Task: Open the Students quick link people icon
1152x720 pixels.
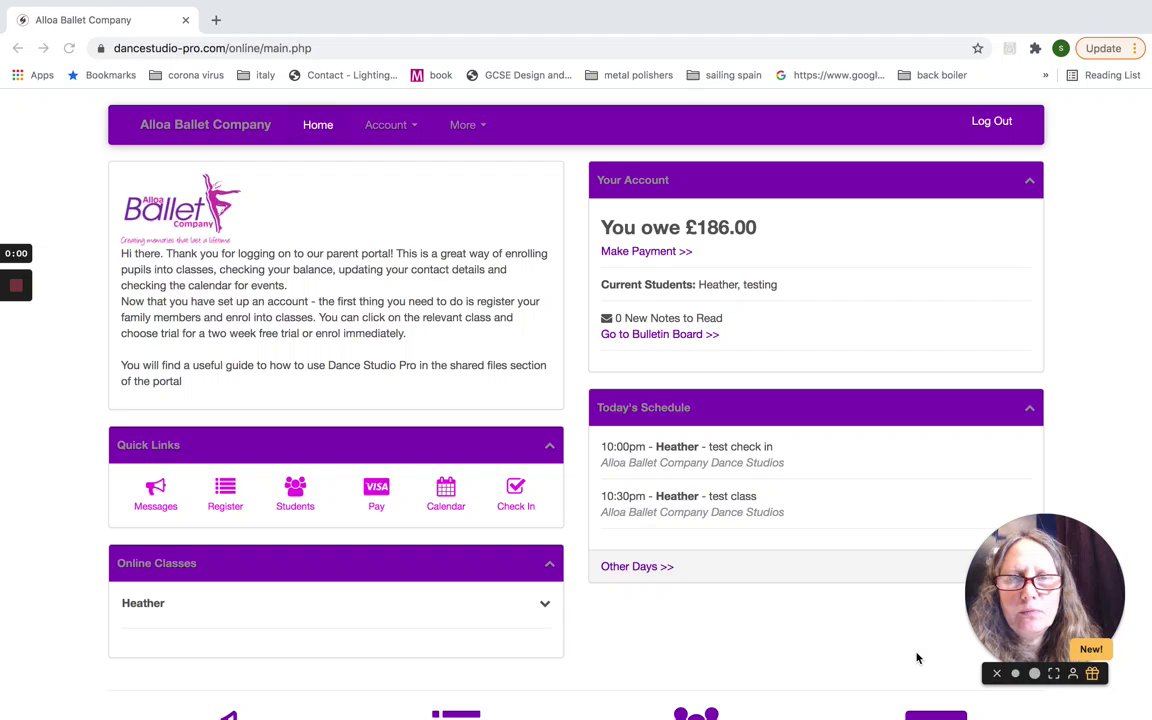Action: 295,486
